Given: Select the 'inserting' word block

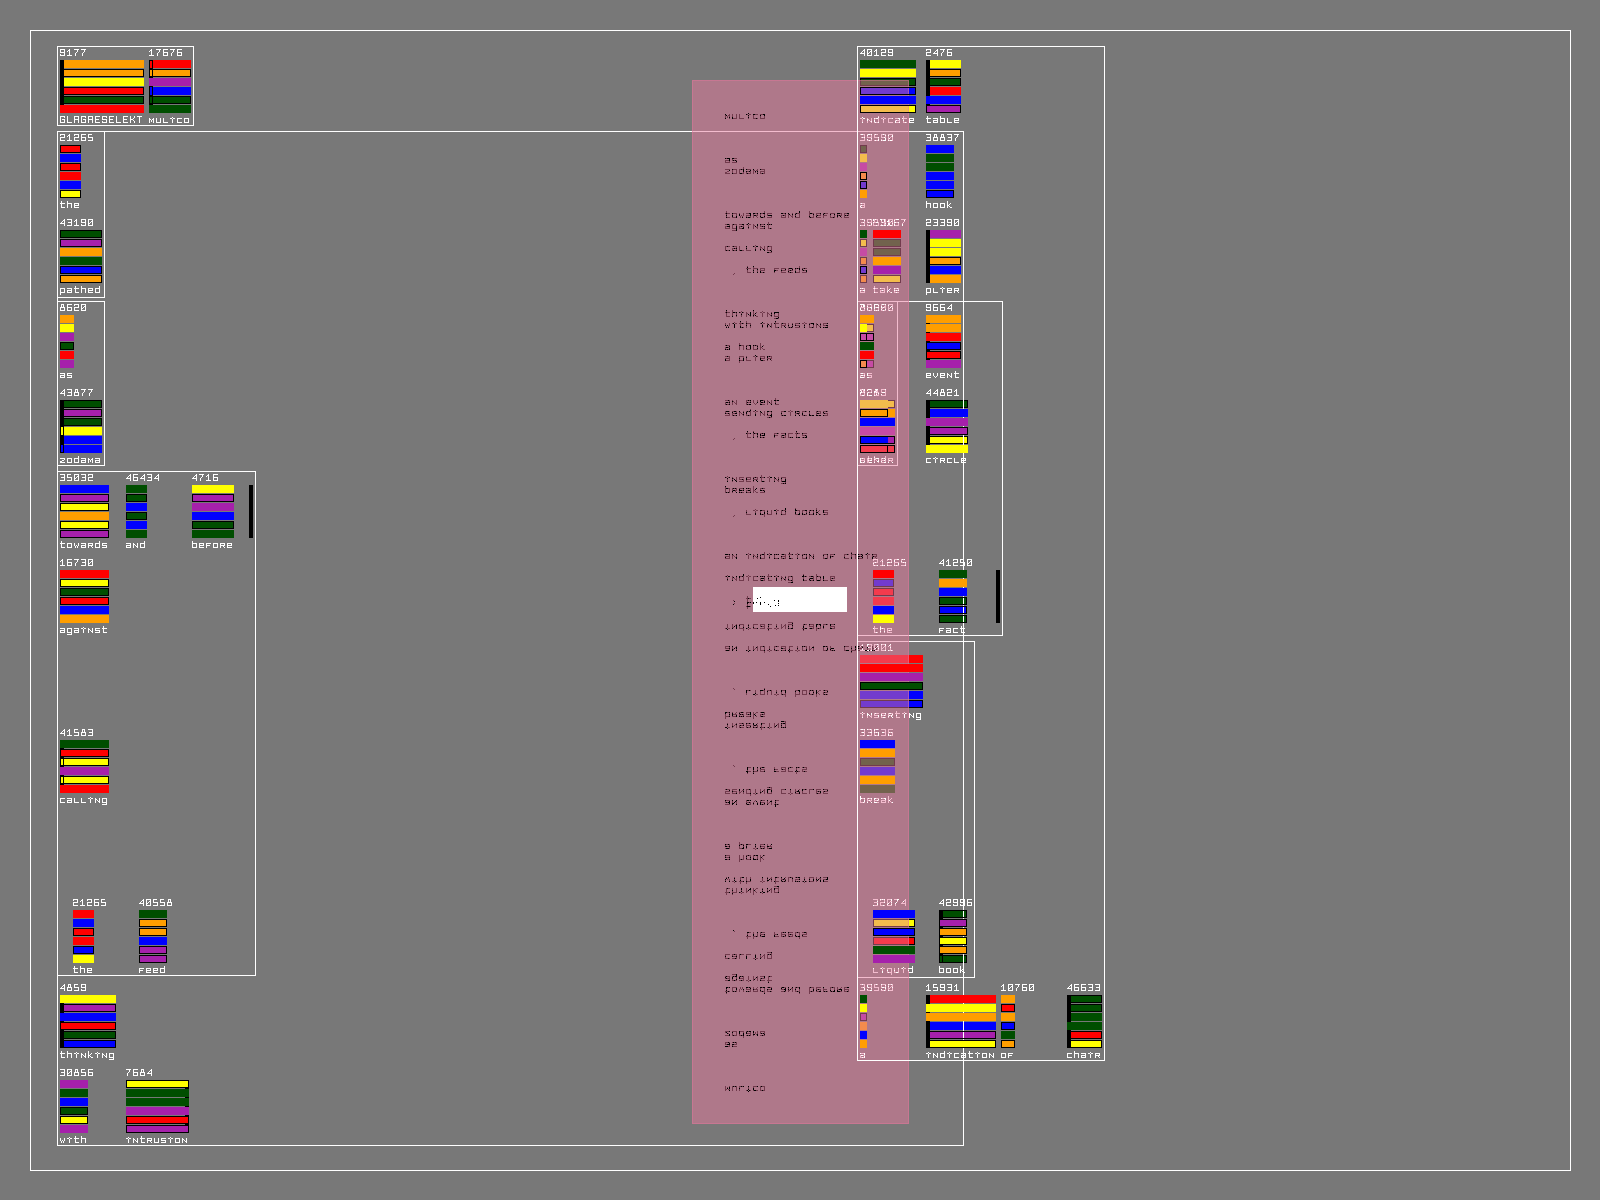Looking at the screenshot, I should [x=890, y=682].
